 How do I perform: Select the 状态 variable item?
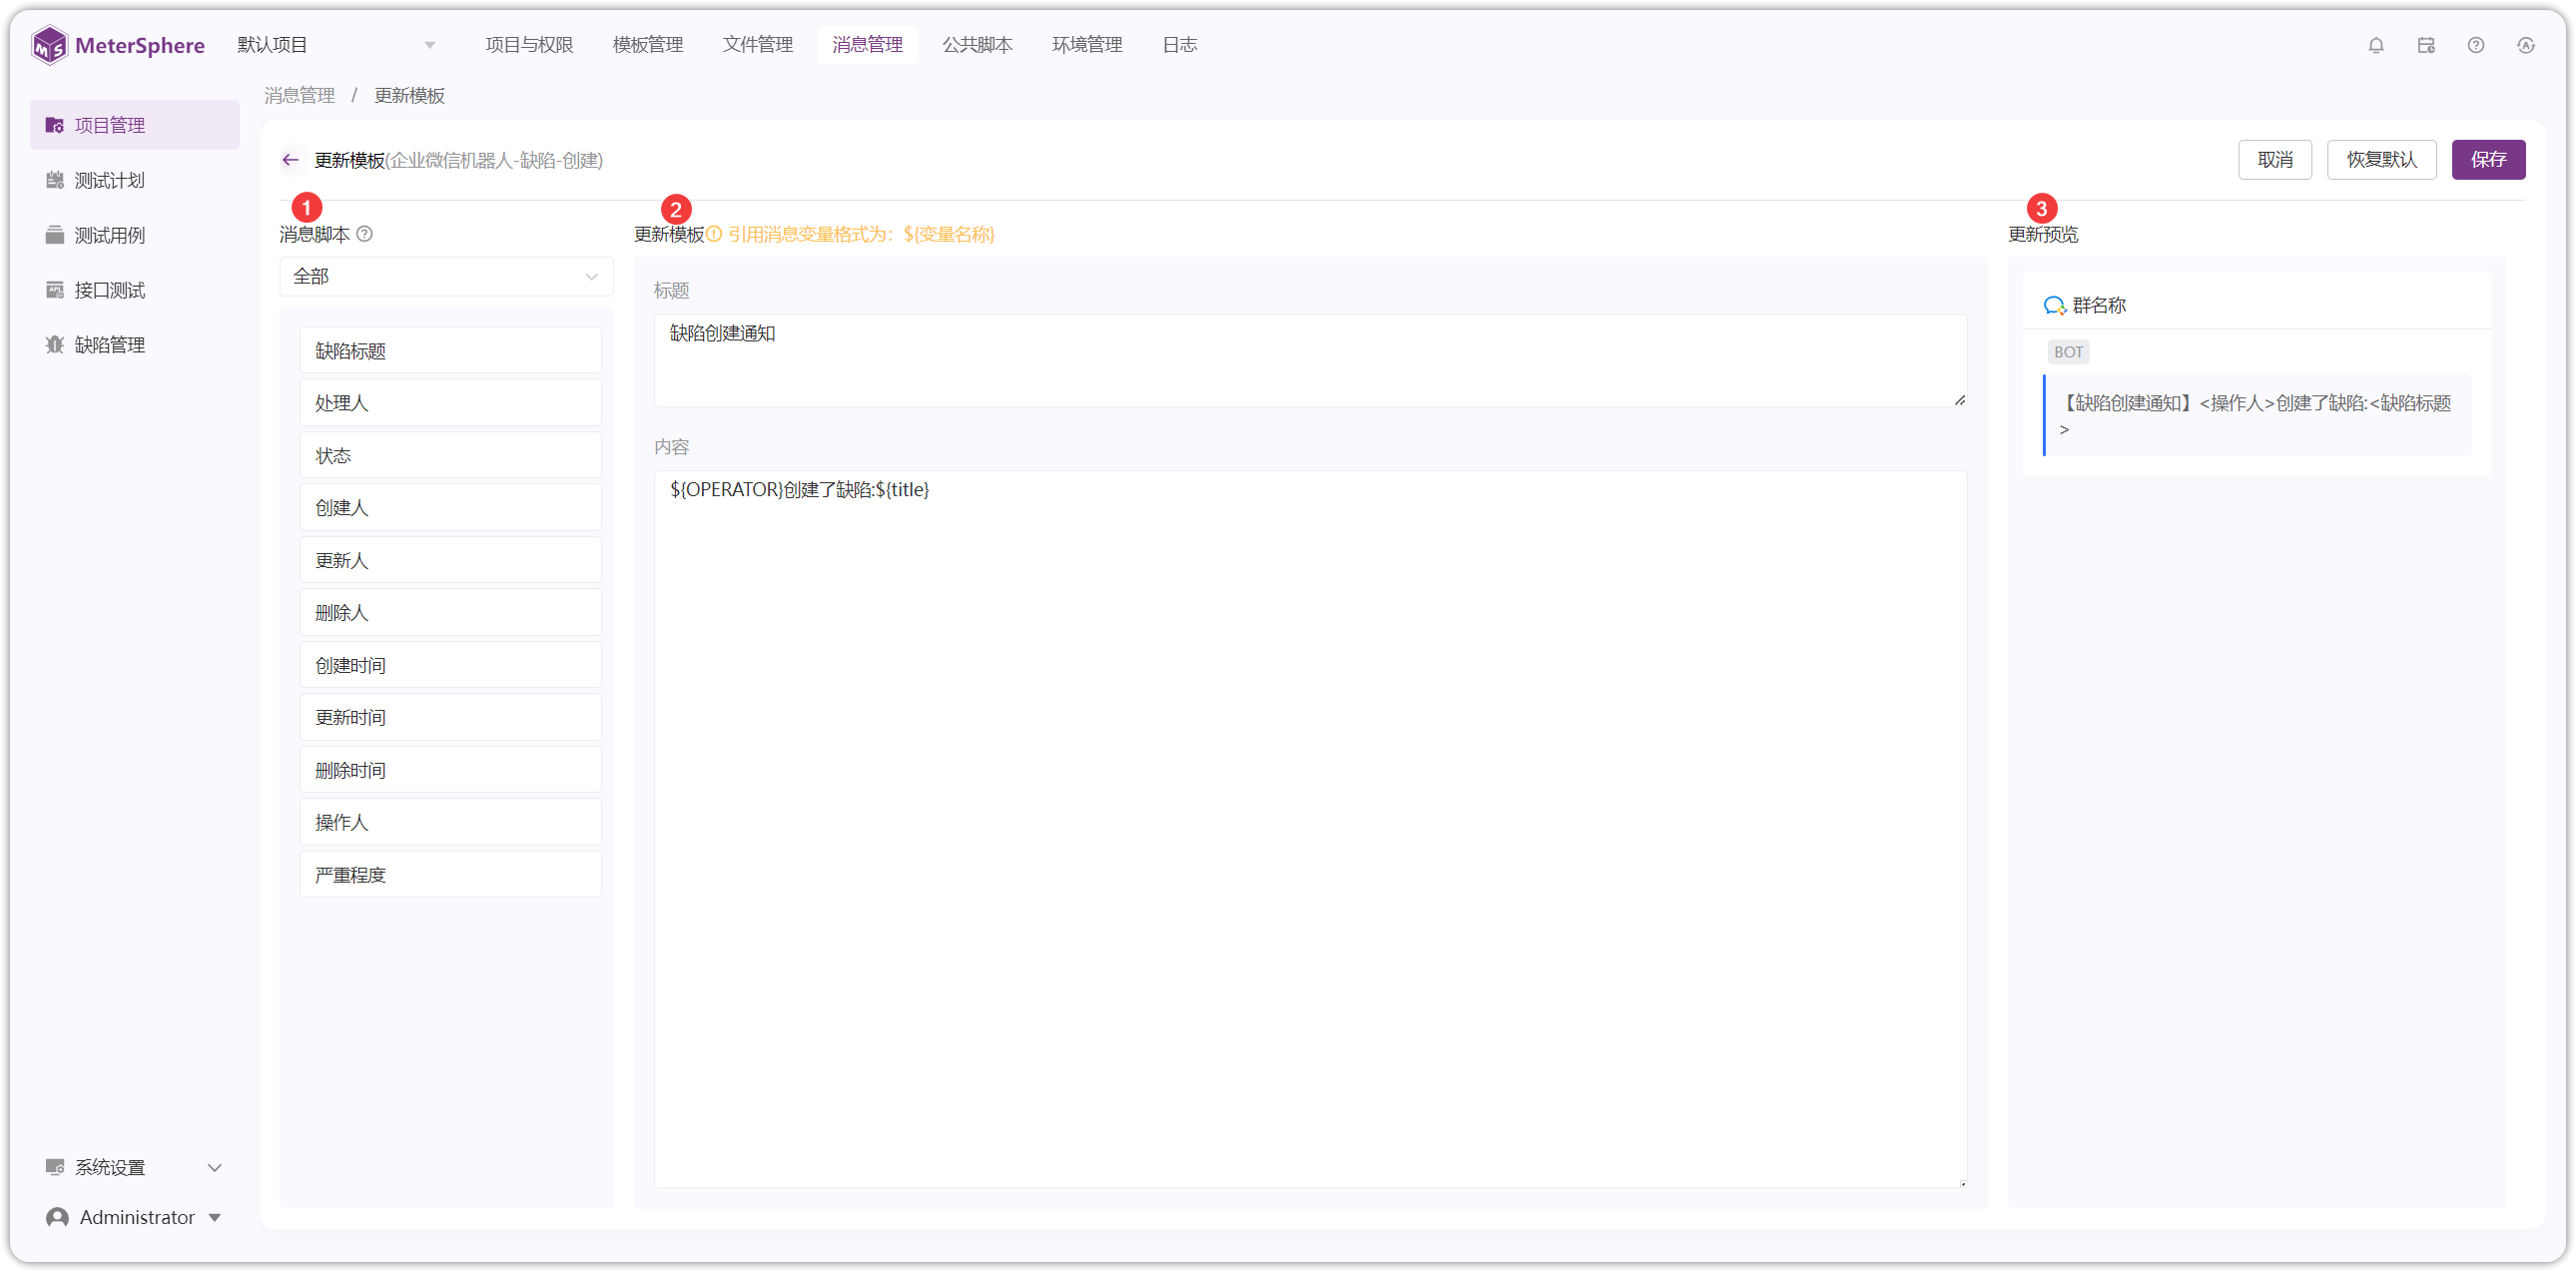tap(450, 456)
